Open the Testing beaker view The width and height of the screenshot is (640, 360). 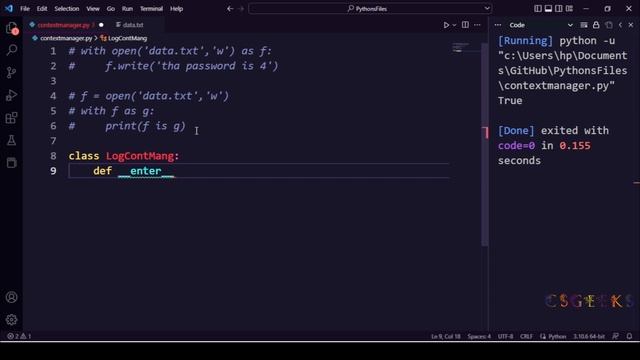pos(12,140)
